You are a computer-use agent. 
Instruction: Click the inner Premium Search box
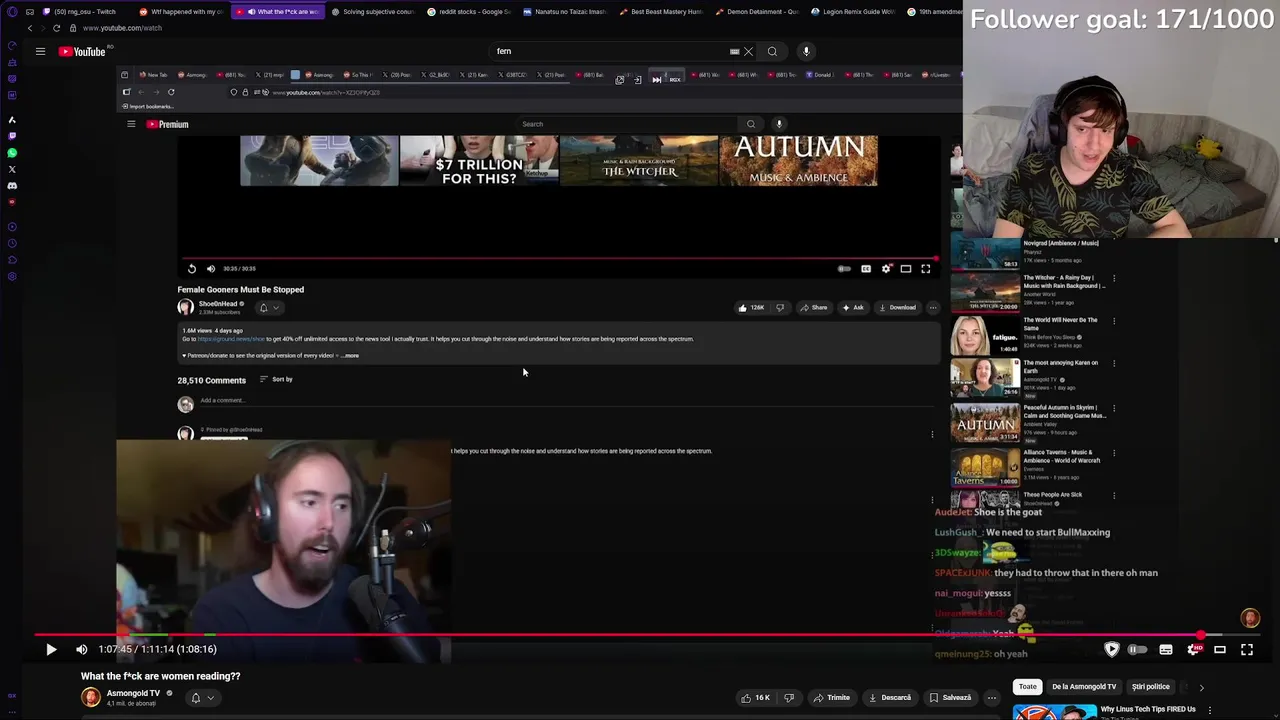click(x=625, y=124)
